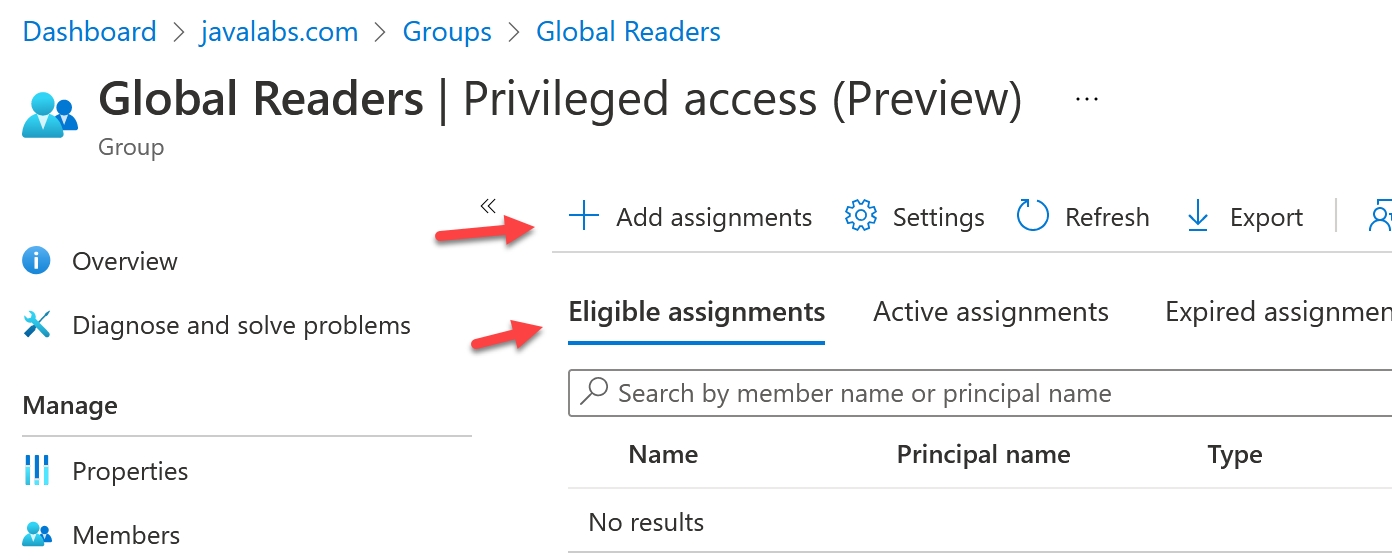Click the Members people icon
This screenshot has width=1392, height=560.
click(36, 534)
